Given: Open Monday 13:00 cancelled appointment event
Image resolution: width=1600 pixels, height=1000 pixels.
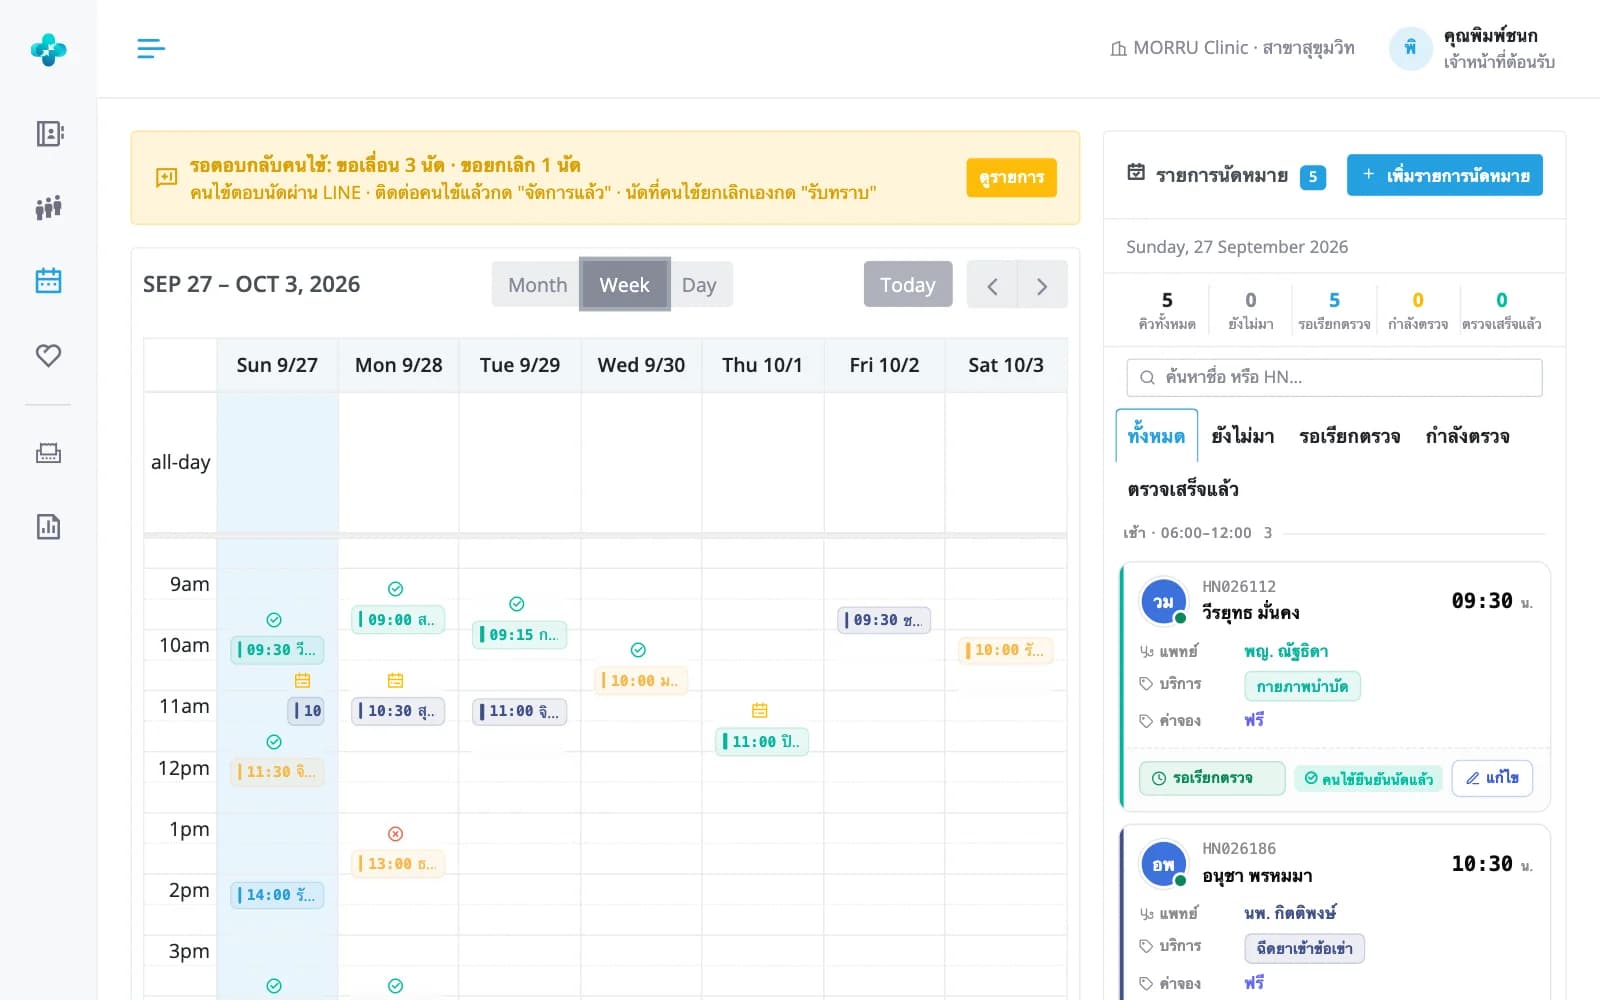Looking at the screenshot, I should coord(398,864).
